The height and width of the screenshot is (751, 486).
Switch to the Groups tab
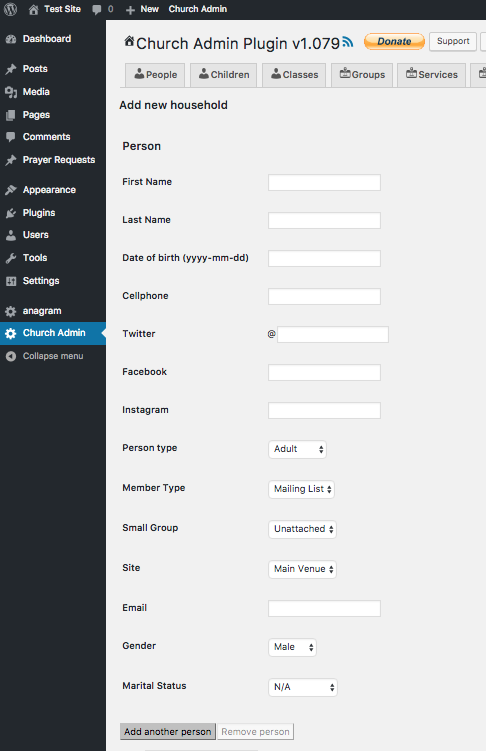coord(362,75)
